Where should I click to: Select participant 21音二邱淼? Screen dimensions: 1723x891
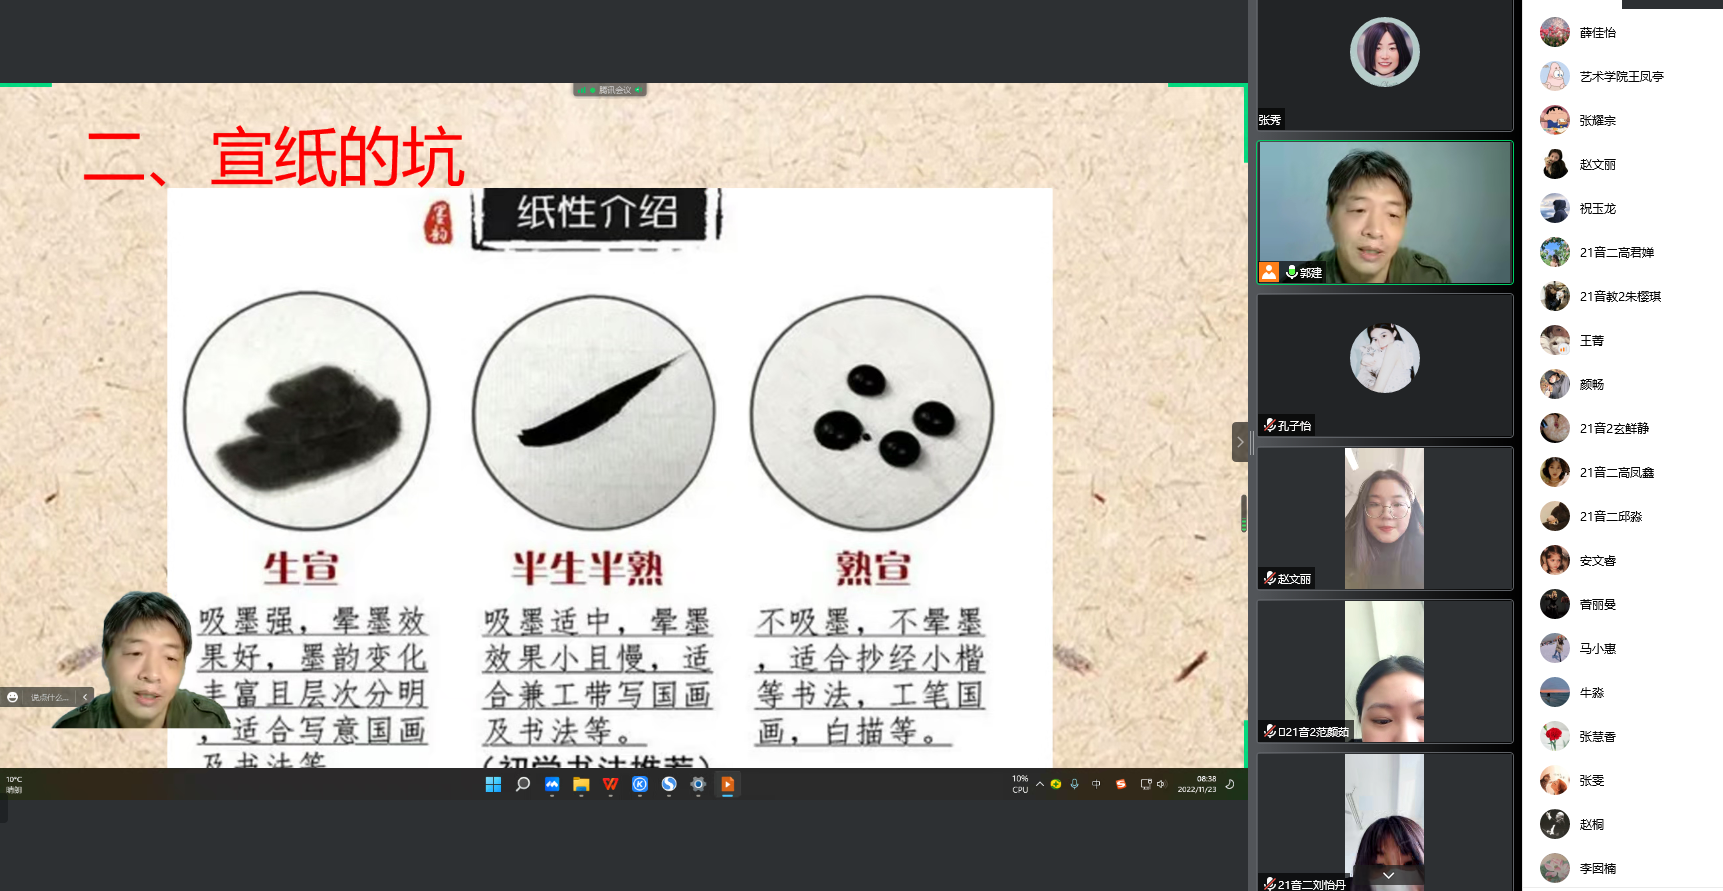pyautogui.click(x=1622, y=517)
